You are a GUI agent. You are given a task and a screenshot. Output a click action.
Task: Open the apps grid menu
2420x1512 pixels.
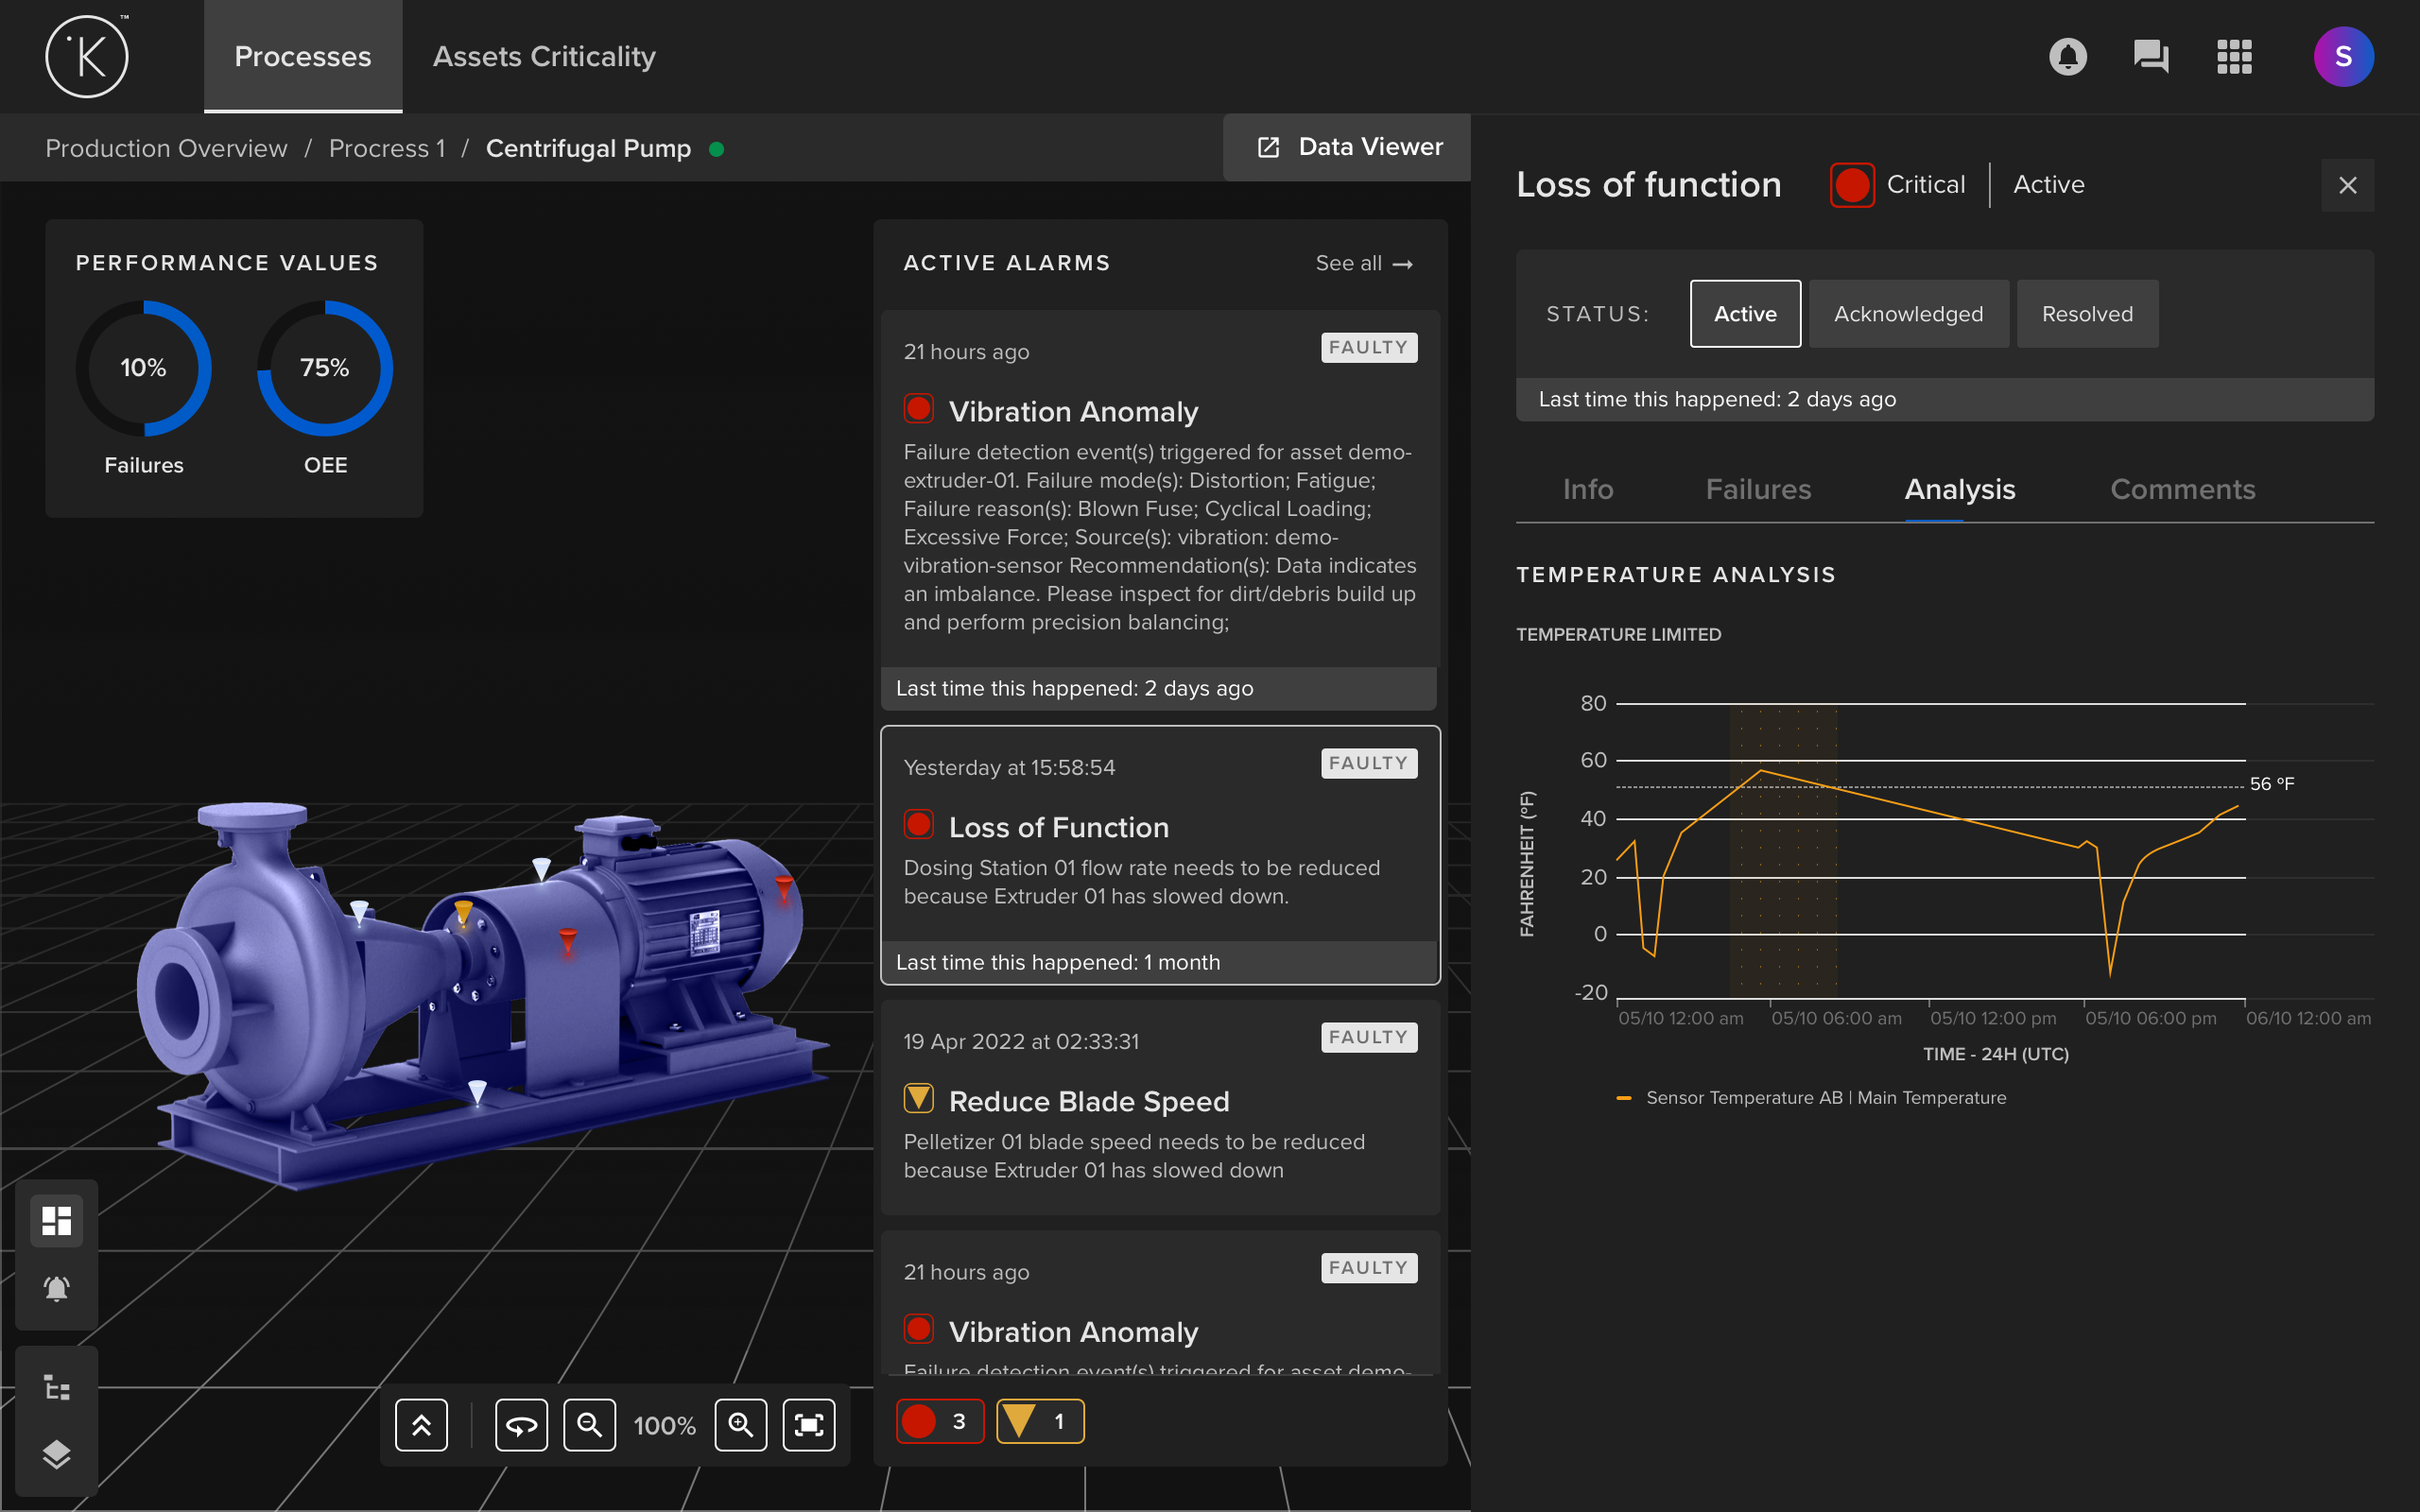[2234, 57]
